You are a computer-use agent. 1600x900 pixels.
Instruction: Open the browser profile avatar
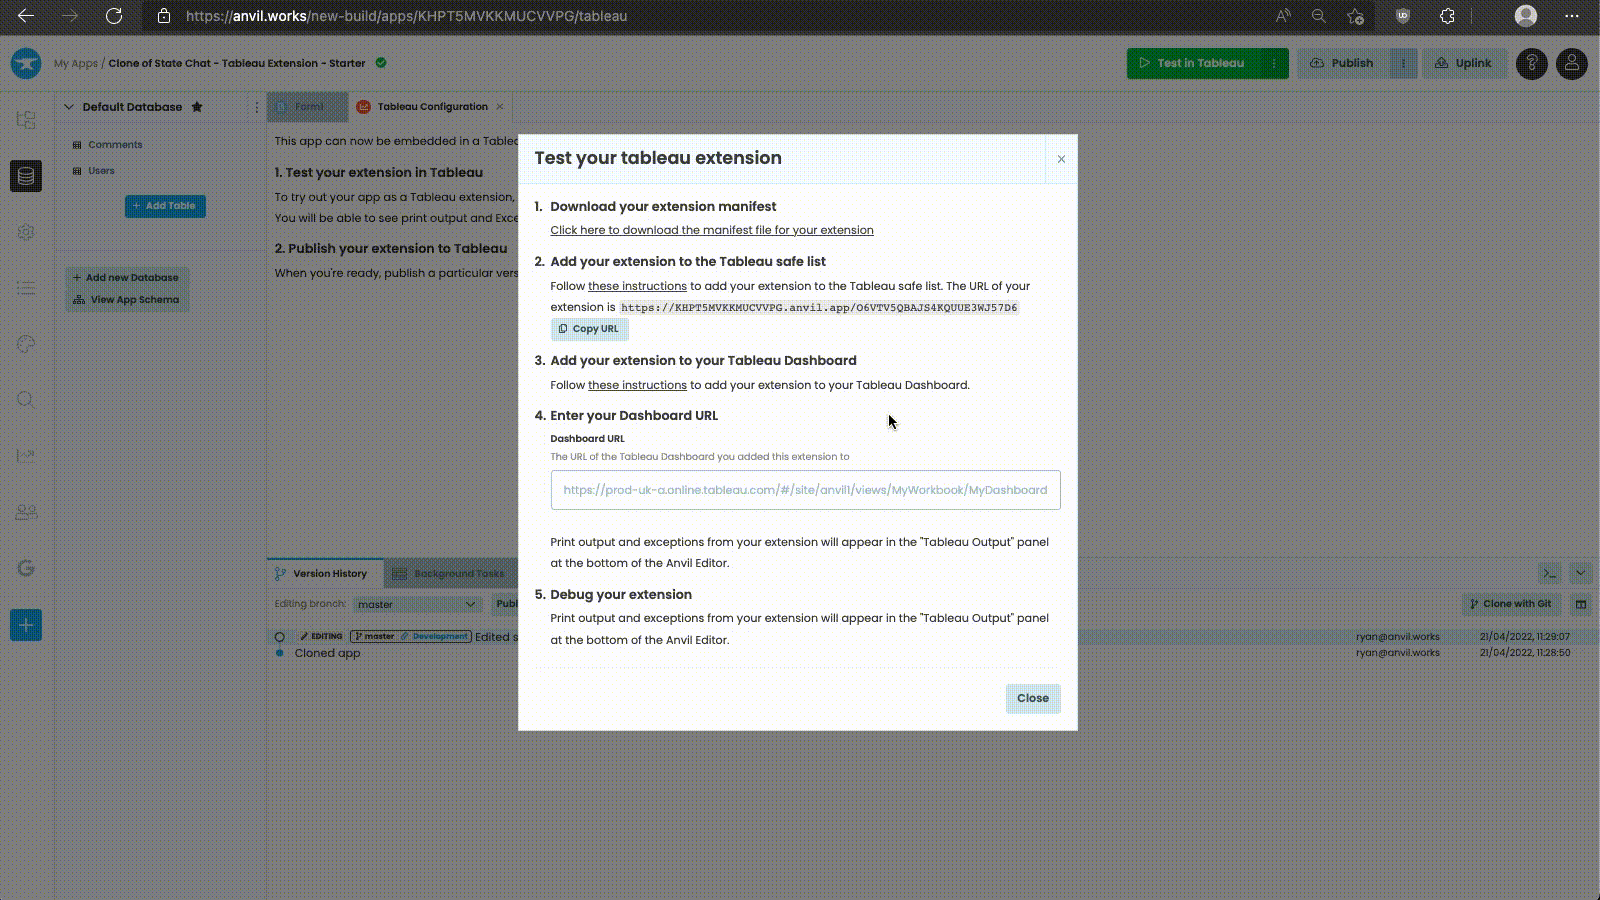[x=1525, y=16]
